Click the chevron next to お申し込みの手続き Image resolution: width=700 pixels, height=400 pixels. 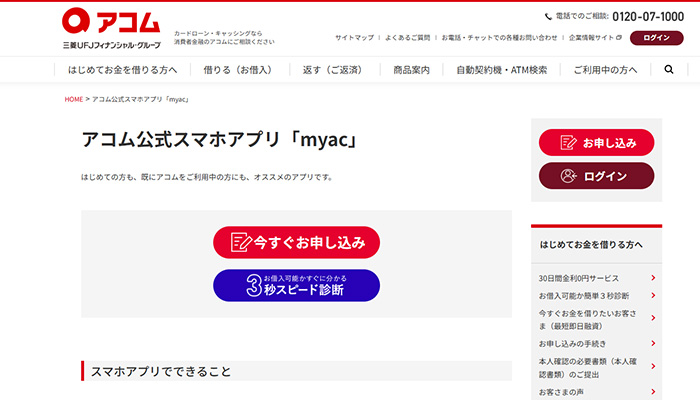point(653,343)
